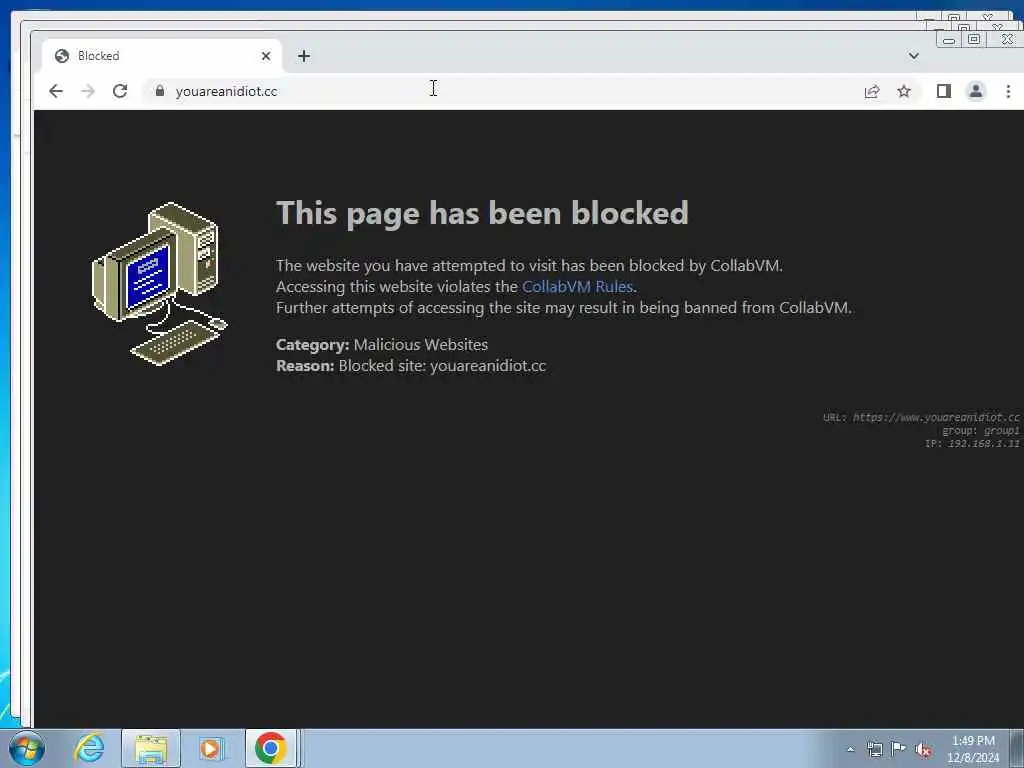Image resolution: width=1024 pixels, height=768 pixels.
Task: Click the grayed-out forward navigation arrow
Action: pyautogui.click(x=88, y=91)
